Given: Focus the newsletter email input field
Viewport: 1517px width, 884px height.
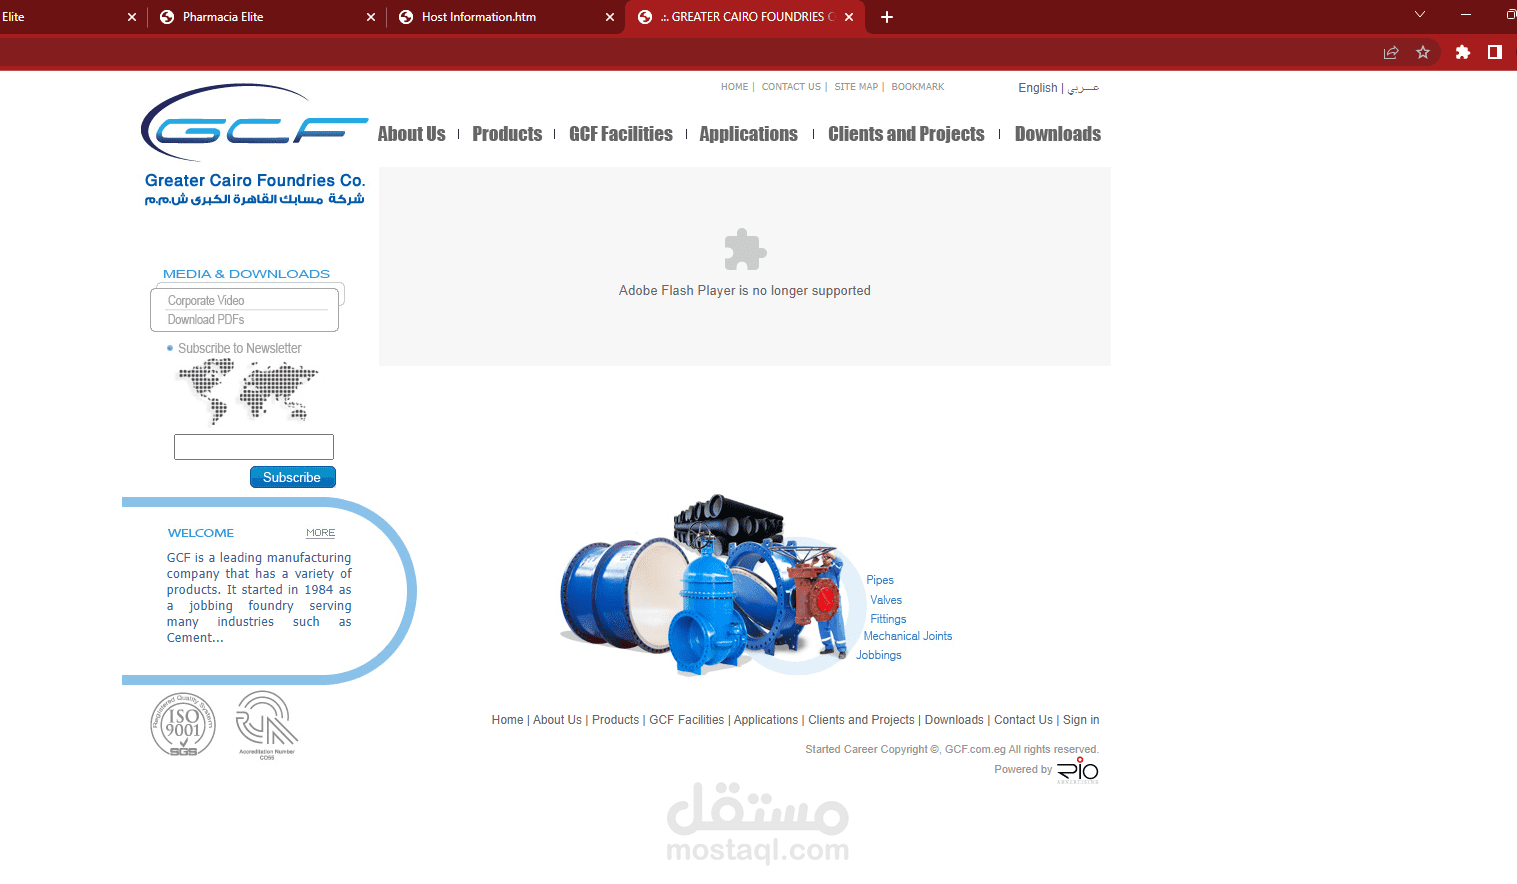Looking at the screenshot, I should point(254,447).
